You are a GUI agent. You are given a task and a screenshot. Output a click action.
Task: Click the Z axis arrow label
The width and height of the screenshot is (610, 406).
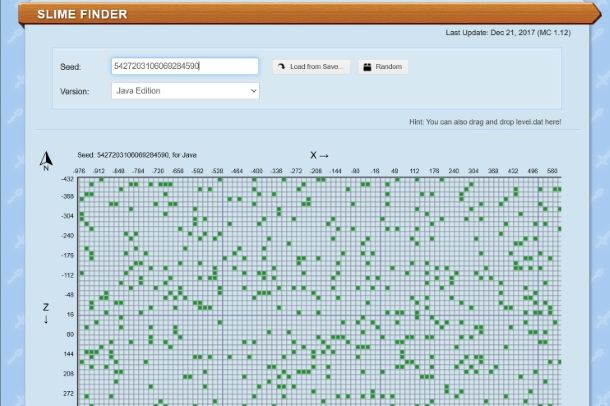46,313
